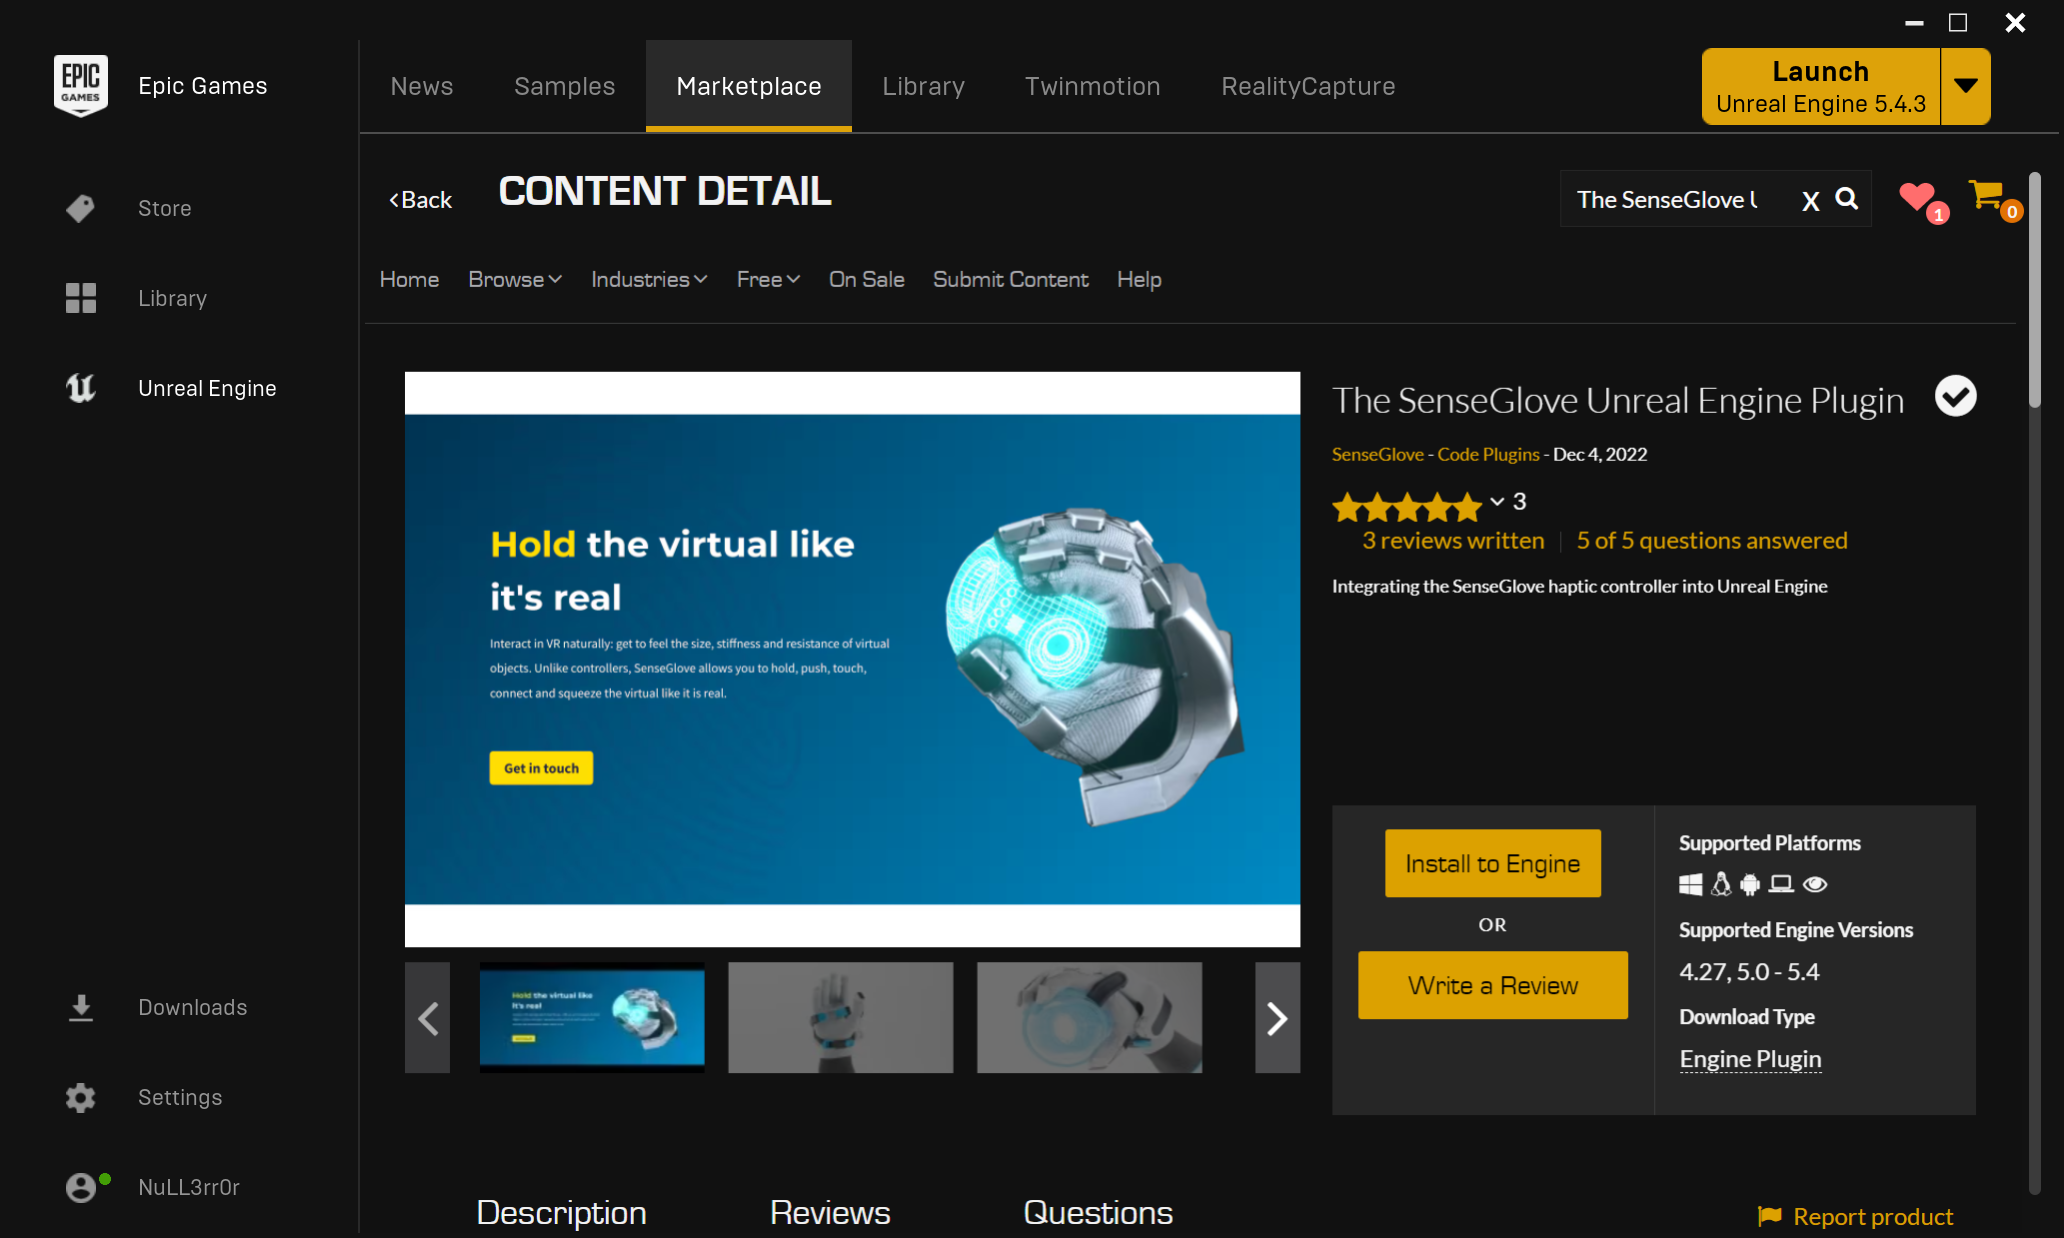Click the Settings gear icon
This screenshot has width=2064, height=1238.
tap(80, 1097)
